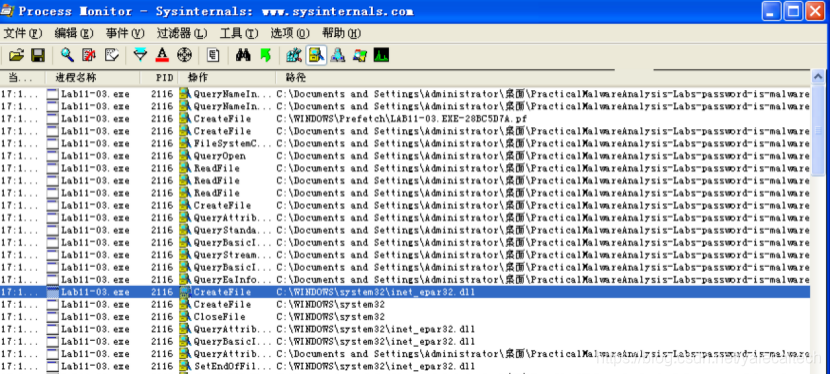Toggle Show Process and Thread Activity icon

(359, 55)
